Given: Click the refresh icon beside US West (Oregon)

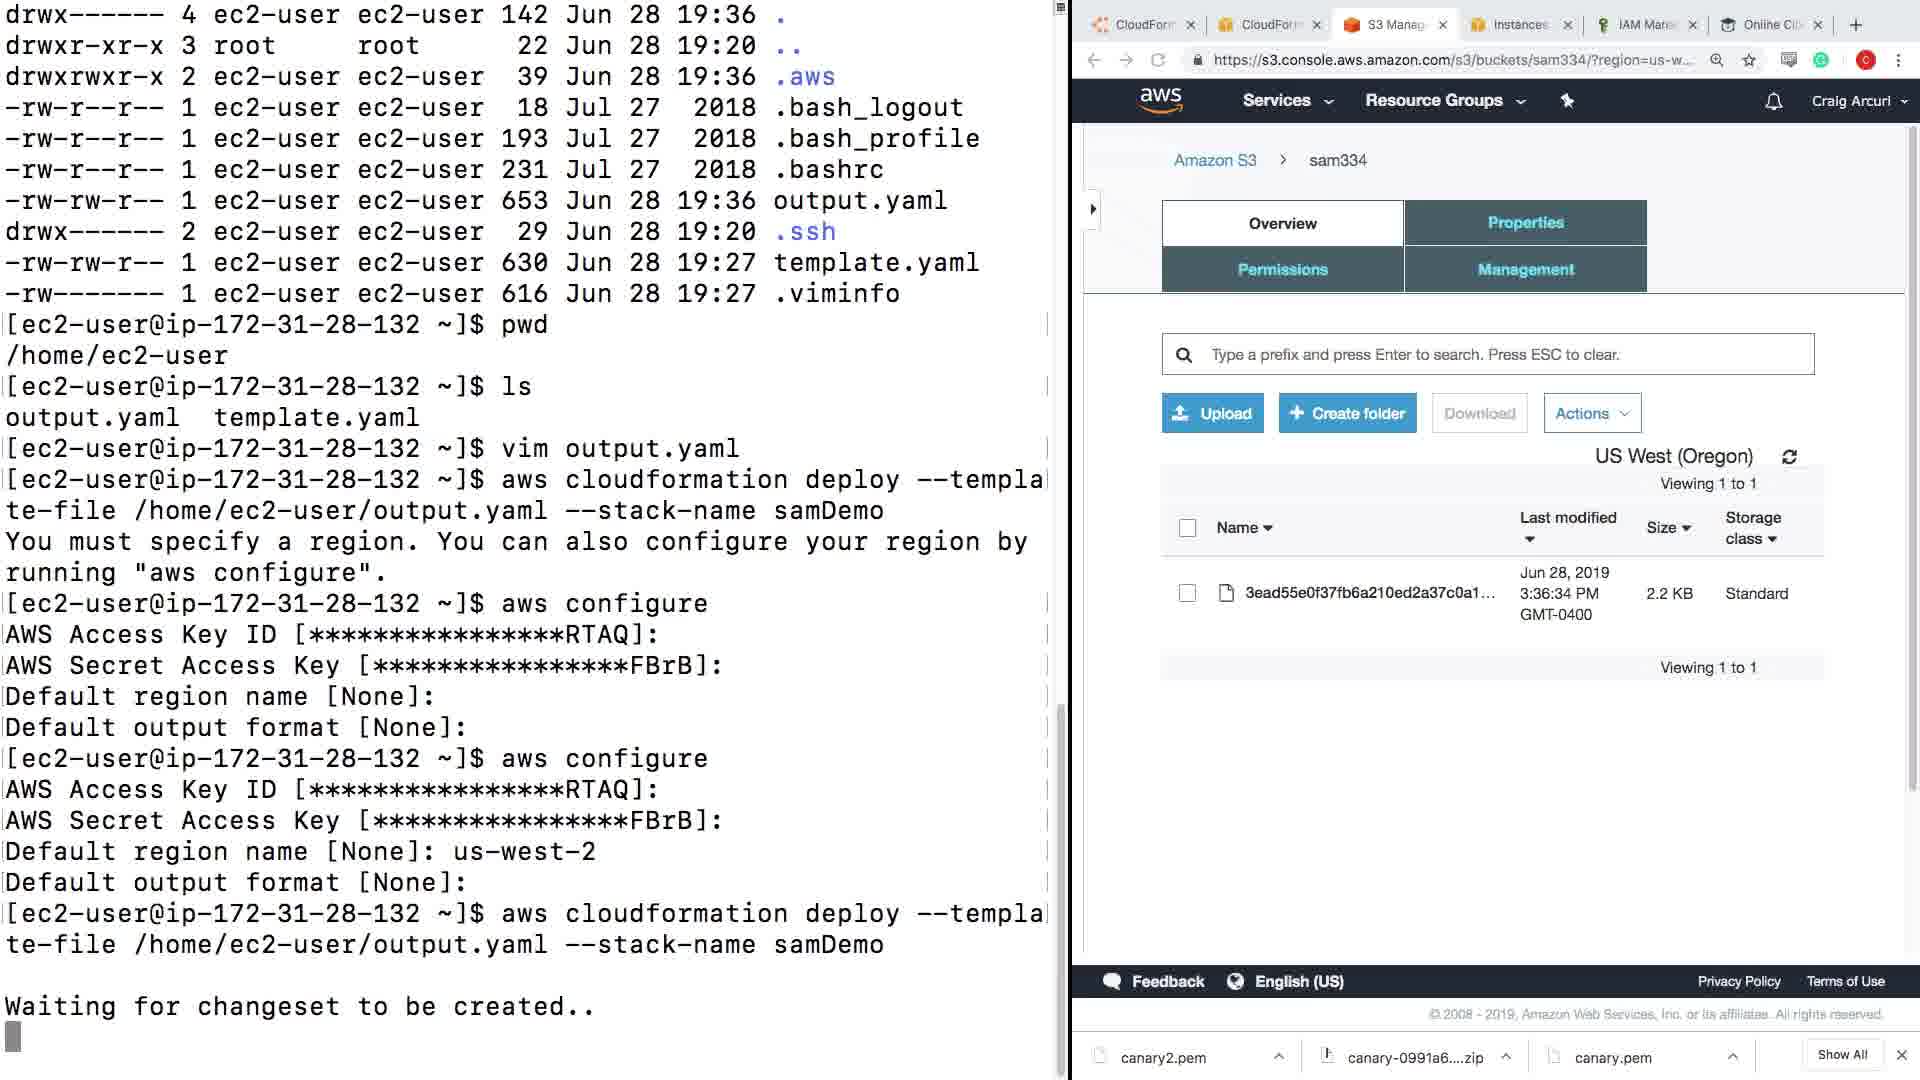Looking at the screenshot, I should tap(1789, 457).
